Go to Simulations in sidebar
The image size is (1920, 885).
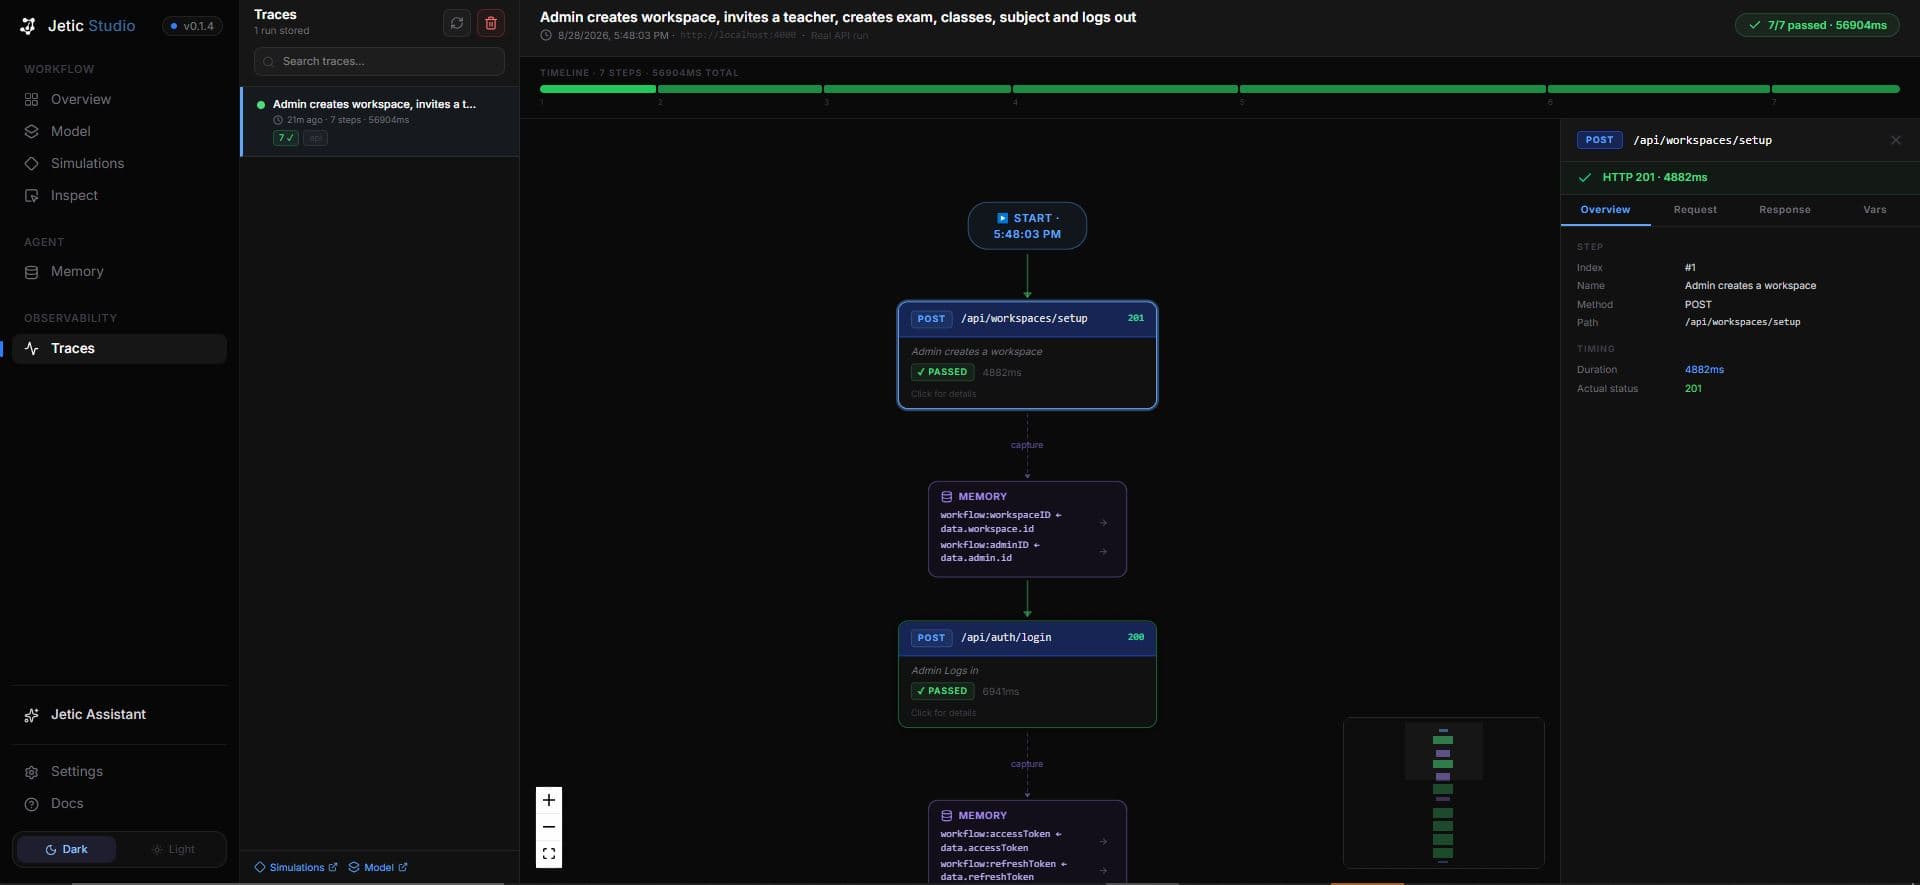119,163
